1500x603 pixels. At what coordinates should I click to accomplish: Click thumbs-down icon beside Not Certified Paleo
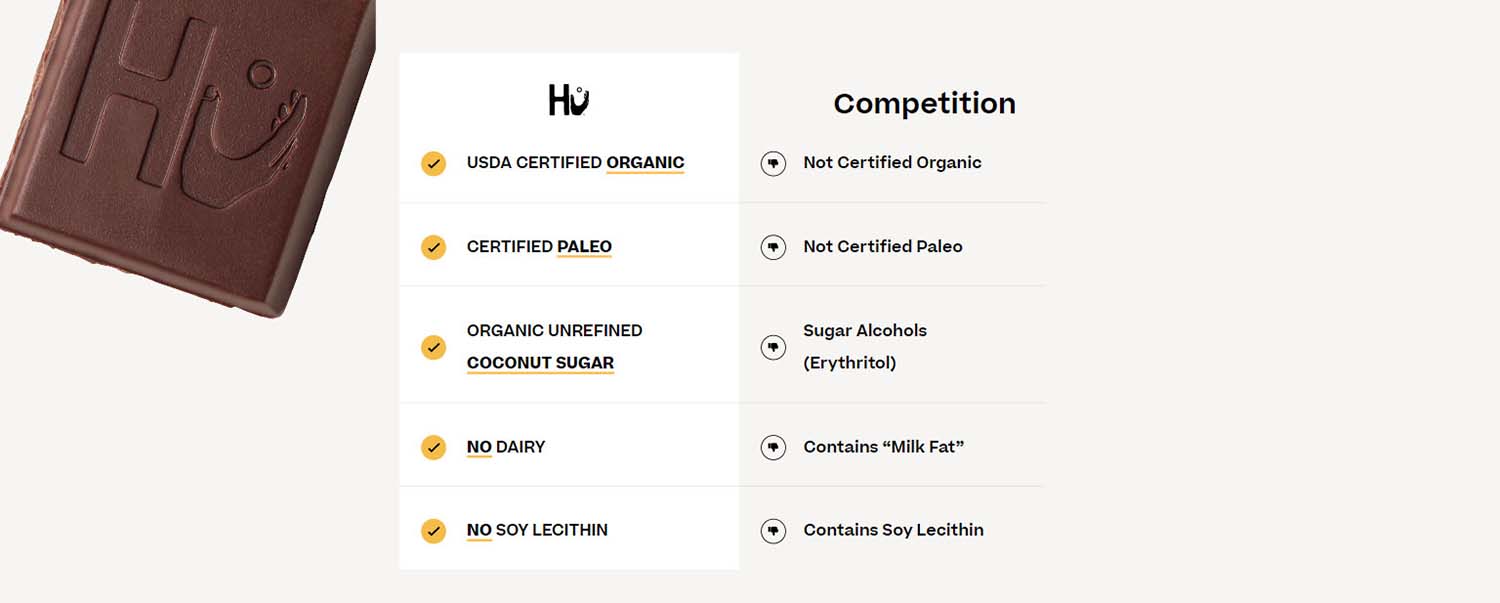[773, 247]
